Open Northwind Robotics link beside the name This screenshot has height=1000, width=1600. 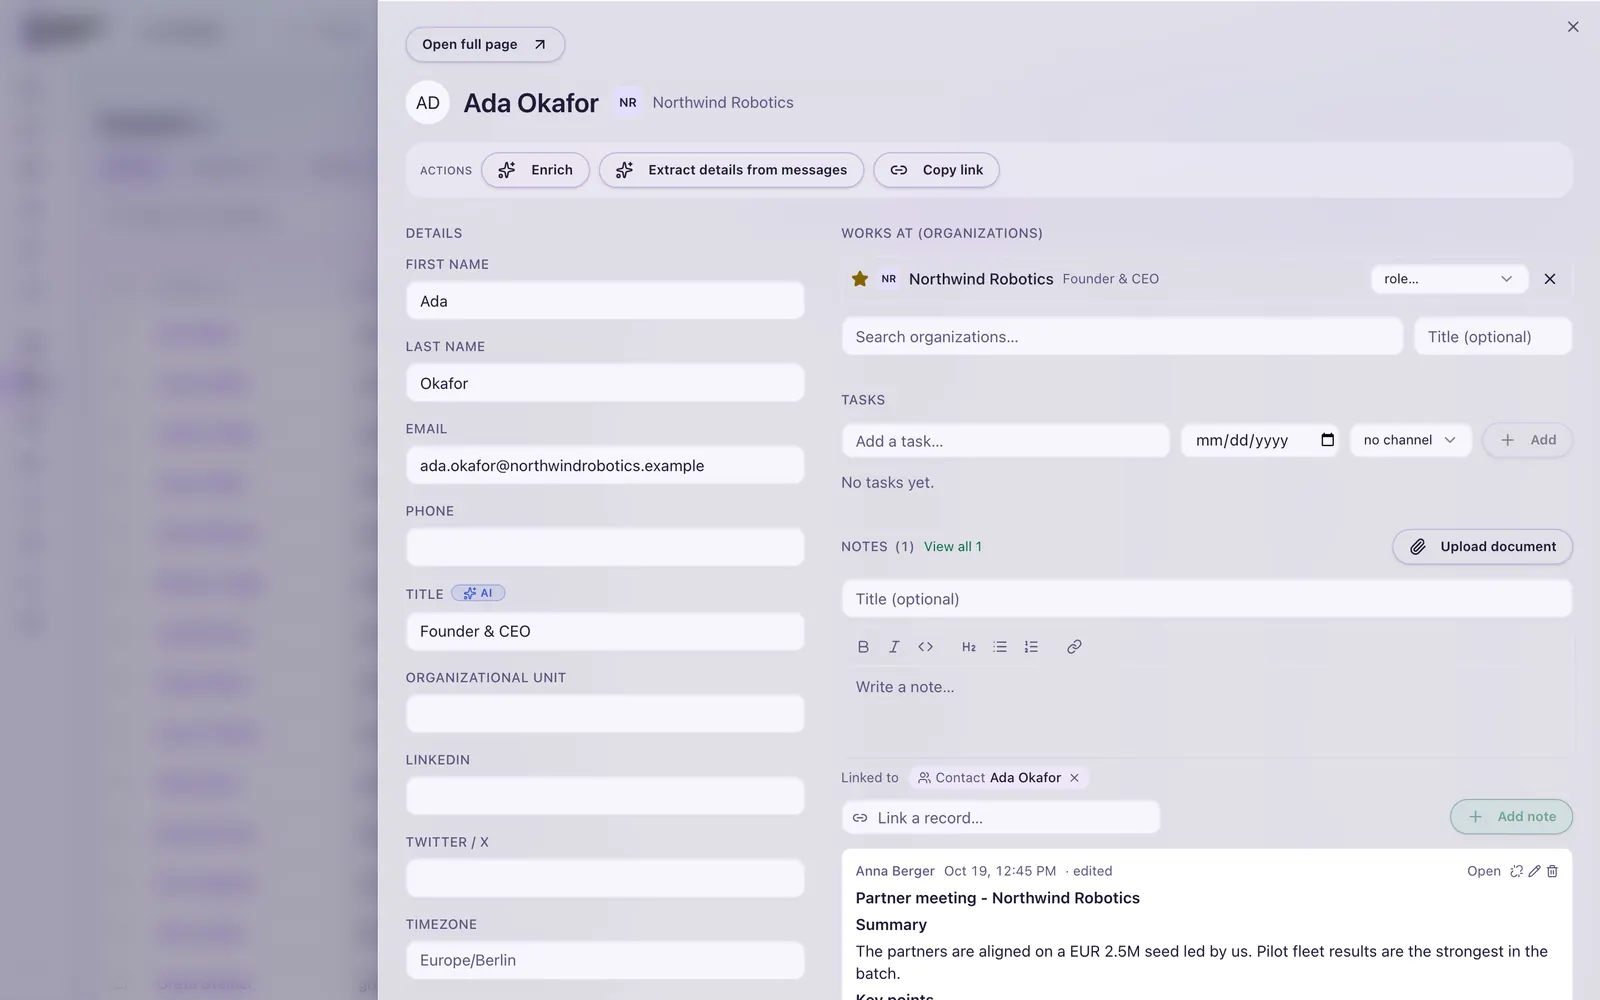(x=723, y=103)
